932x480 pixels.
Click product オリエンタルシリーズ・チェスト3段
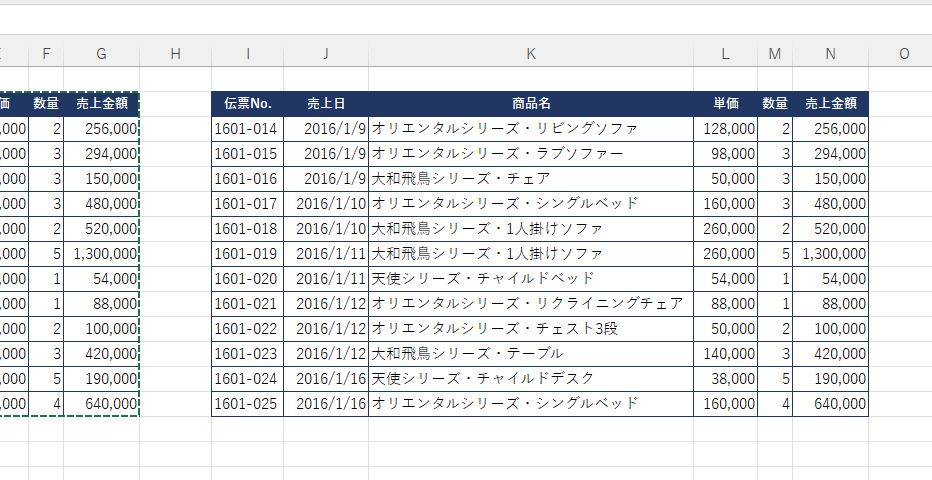pyautogui.click(x=531, y=329)
